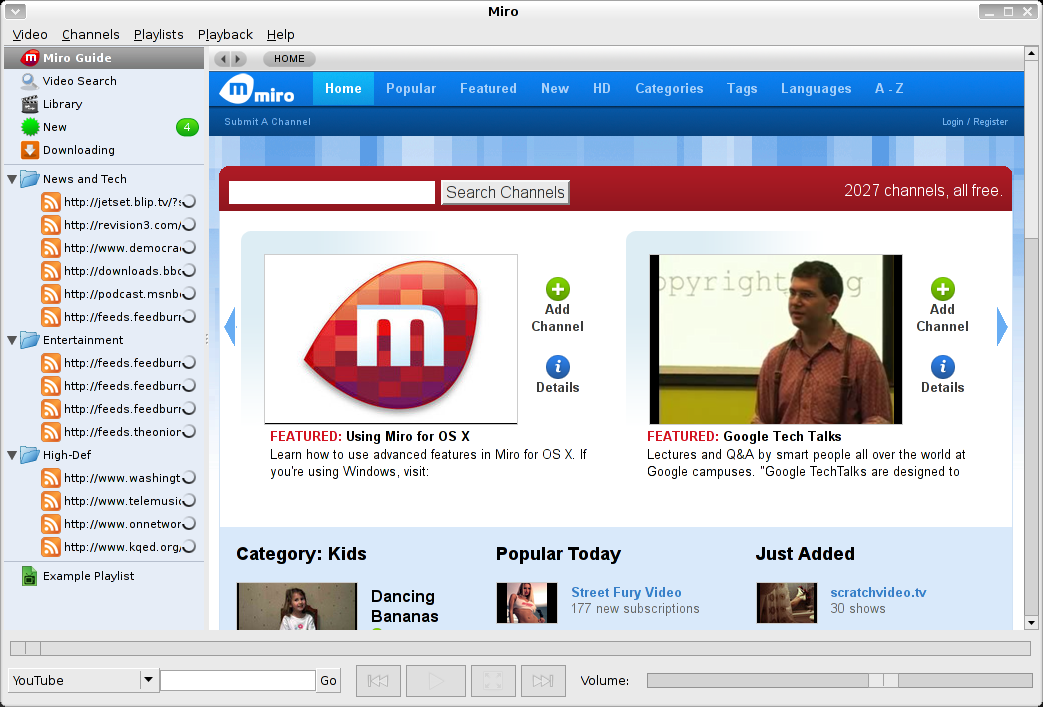Screen dimensions: 1043x707
Task: Switch to the Featured tab
Action: pos(488,88)
